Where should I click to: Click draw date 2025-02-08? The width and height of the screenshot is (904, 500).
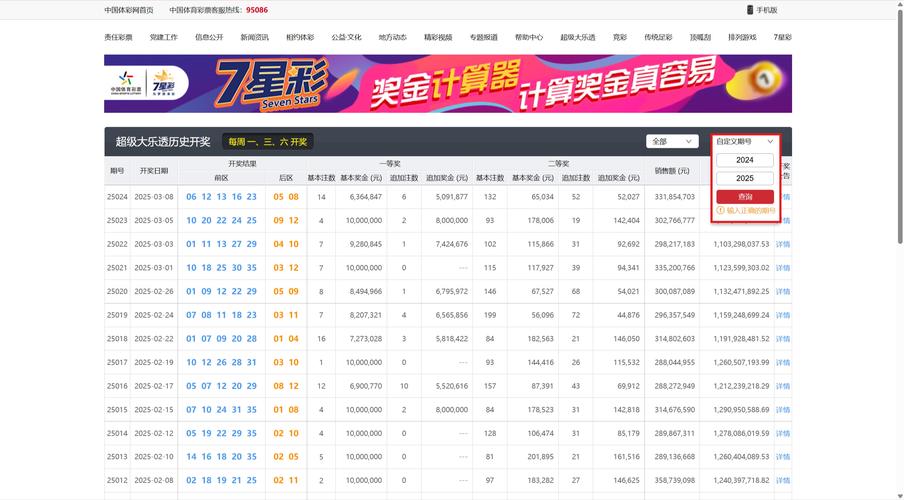[154, 480]
